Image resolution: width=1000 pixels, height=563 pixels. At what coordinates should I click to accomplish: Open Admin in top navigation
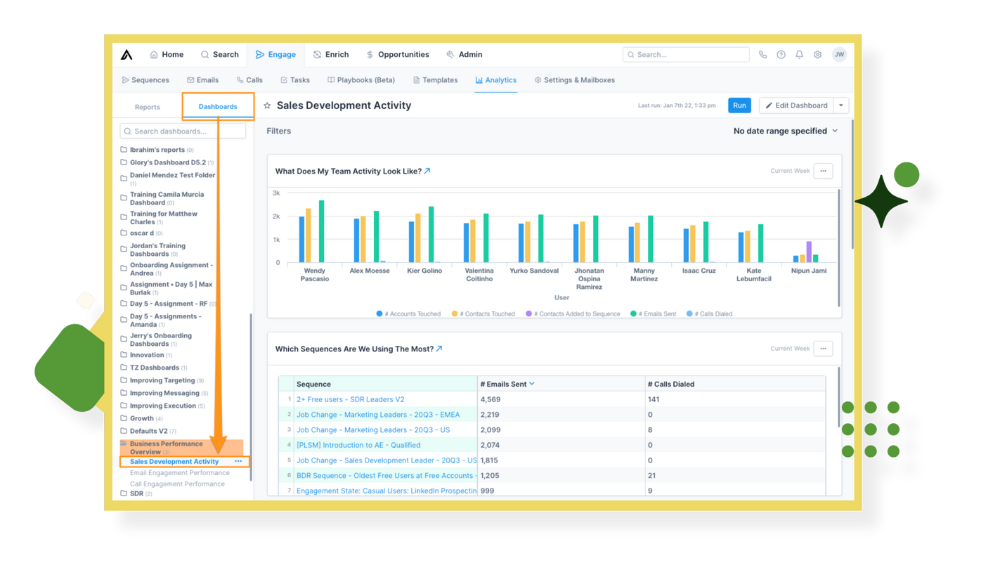point(464,55)
